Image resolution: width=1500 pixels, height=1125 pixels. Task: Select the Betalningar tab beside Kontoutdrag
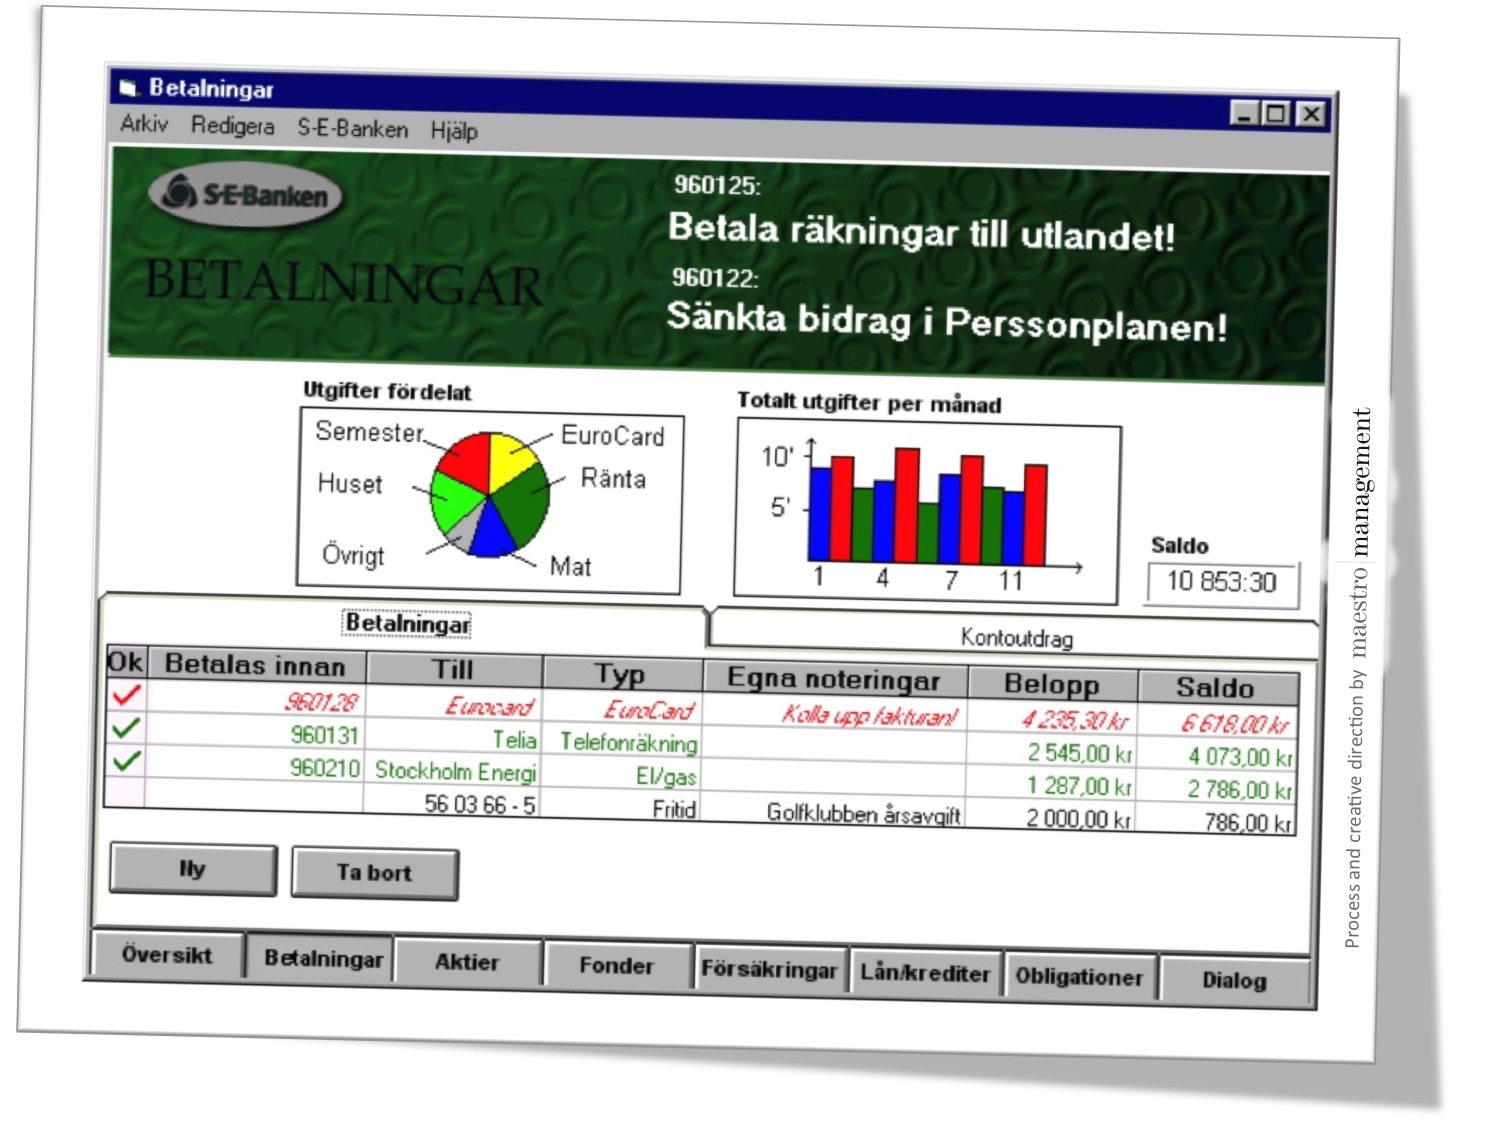(x=407, y=623)
